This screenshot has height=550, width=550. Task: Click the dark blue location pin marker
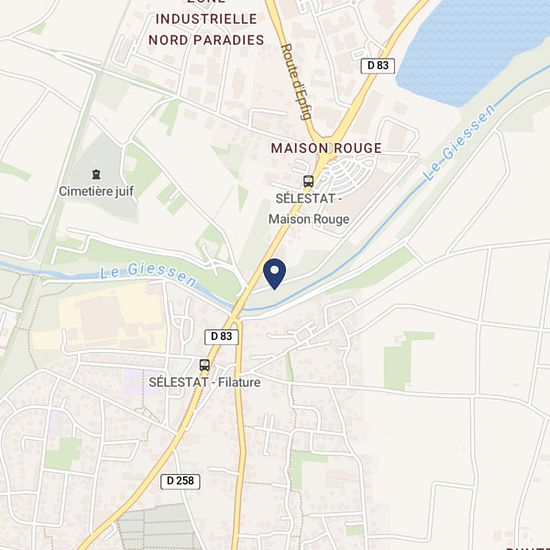coord(274,274)
